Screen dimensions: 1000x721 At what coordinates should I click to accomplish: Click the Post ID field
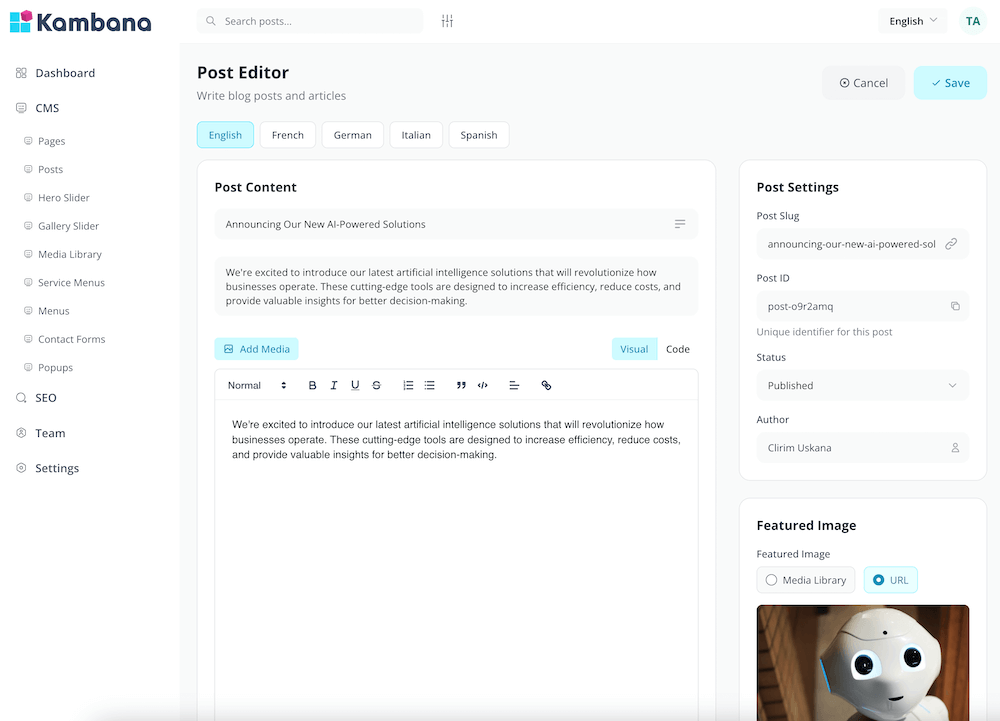coord(862,306)
